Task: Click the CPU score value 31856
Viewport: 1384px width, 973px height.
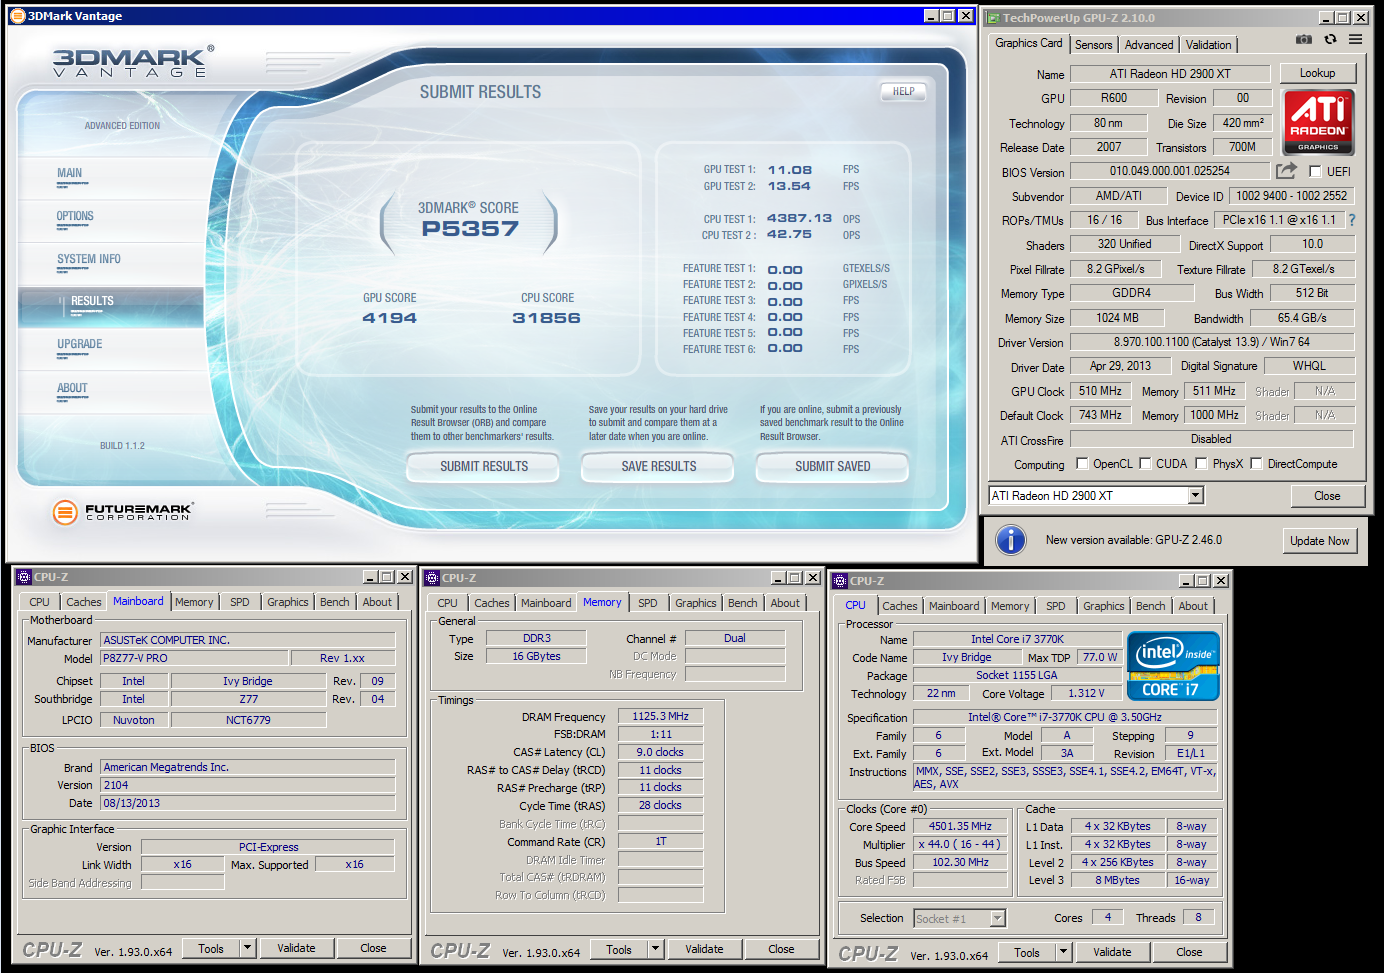Action: click(x=546, y=318)
